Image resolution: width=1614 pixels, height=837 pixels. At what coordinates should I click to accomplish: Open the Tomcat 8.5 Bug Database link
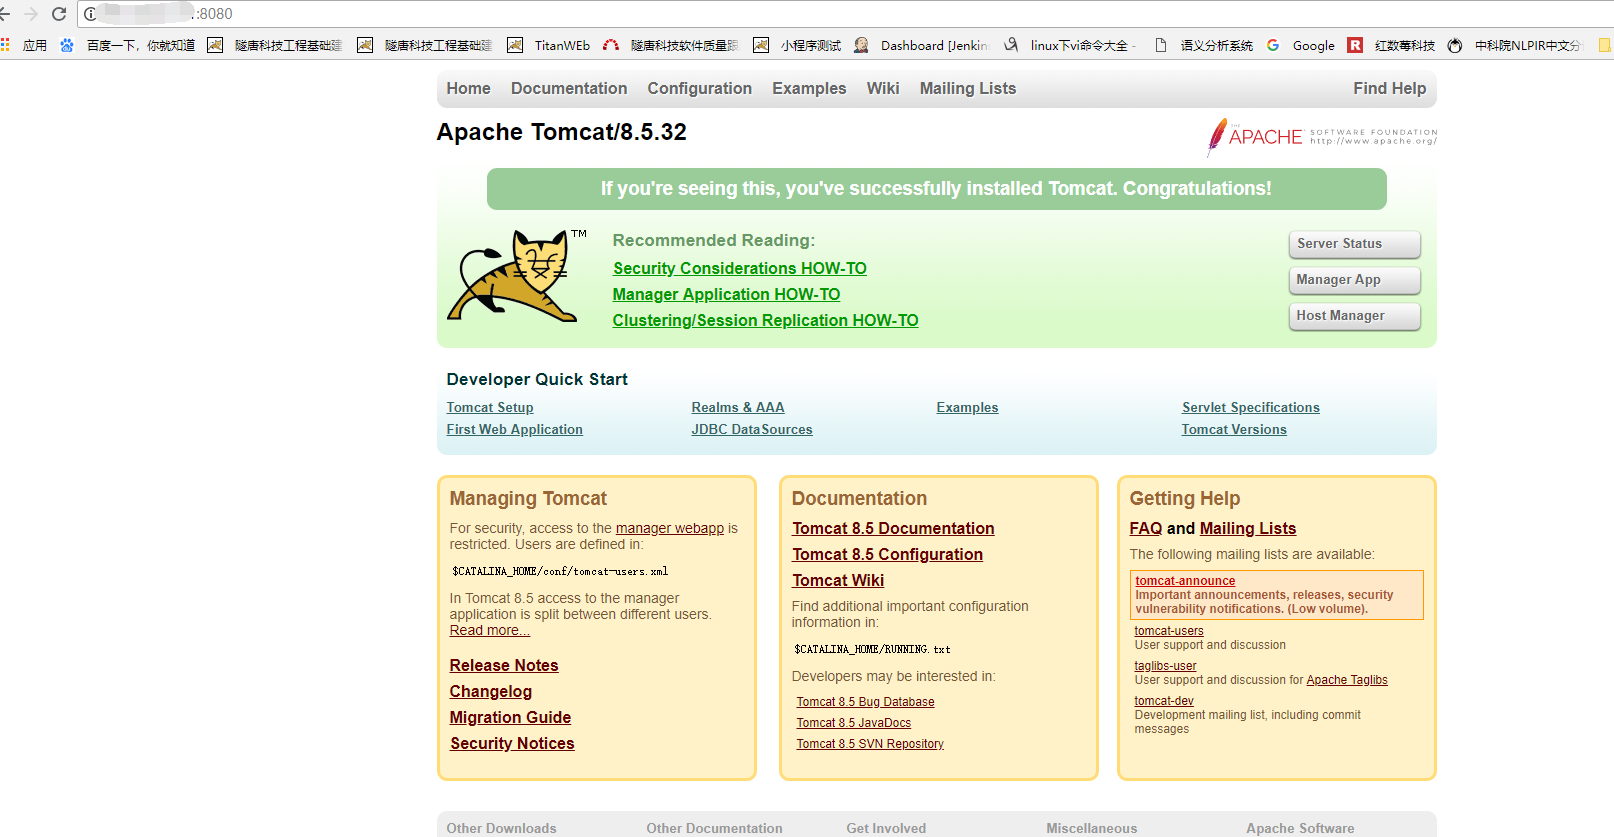coord(865,702)
